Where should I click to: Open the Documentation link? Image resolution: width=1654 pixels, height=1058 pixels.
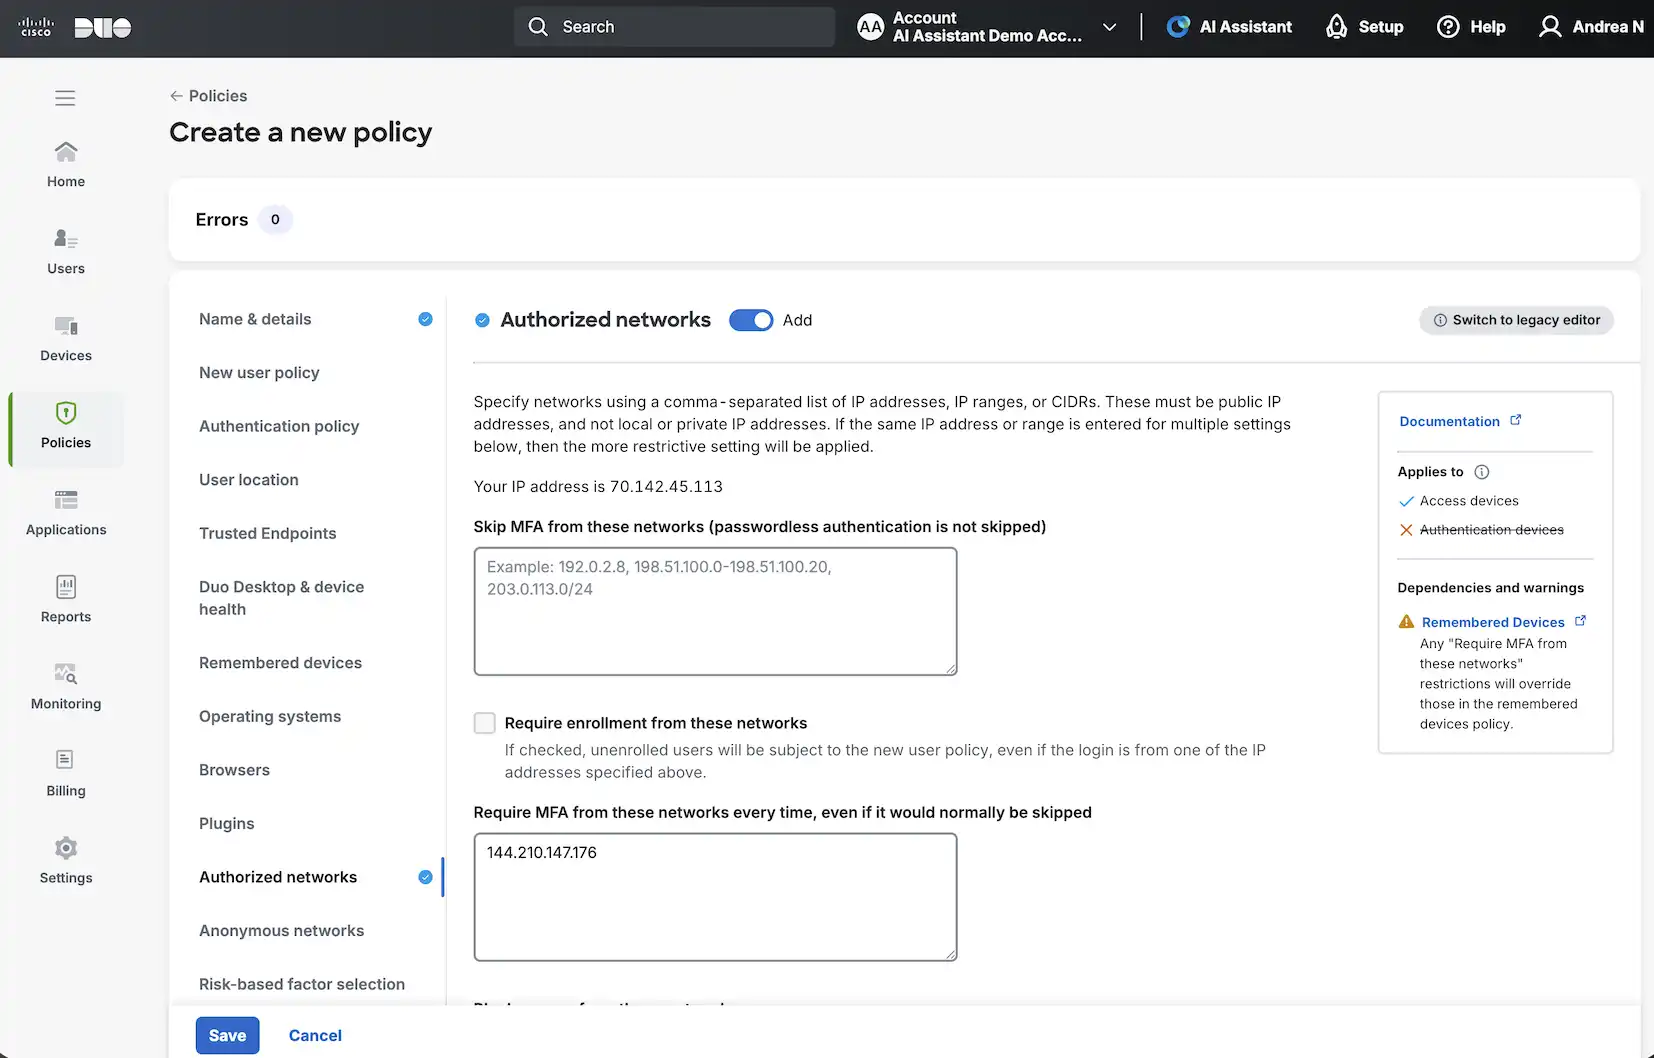pyautogui.click(x=1451, y=421)
